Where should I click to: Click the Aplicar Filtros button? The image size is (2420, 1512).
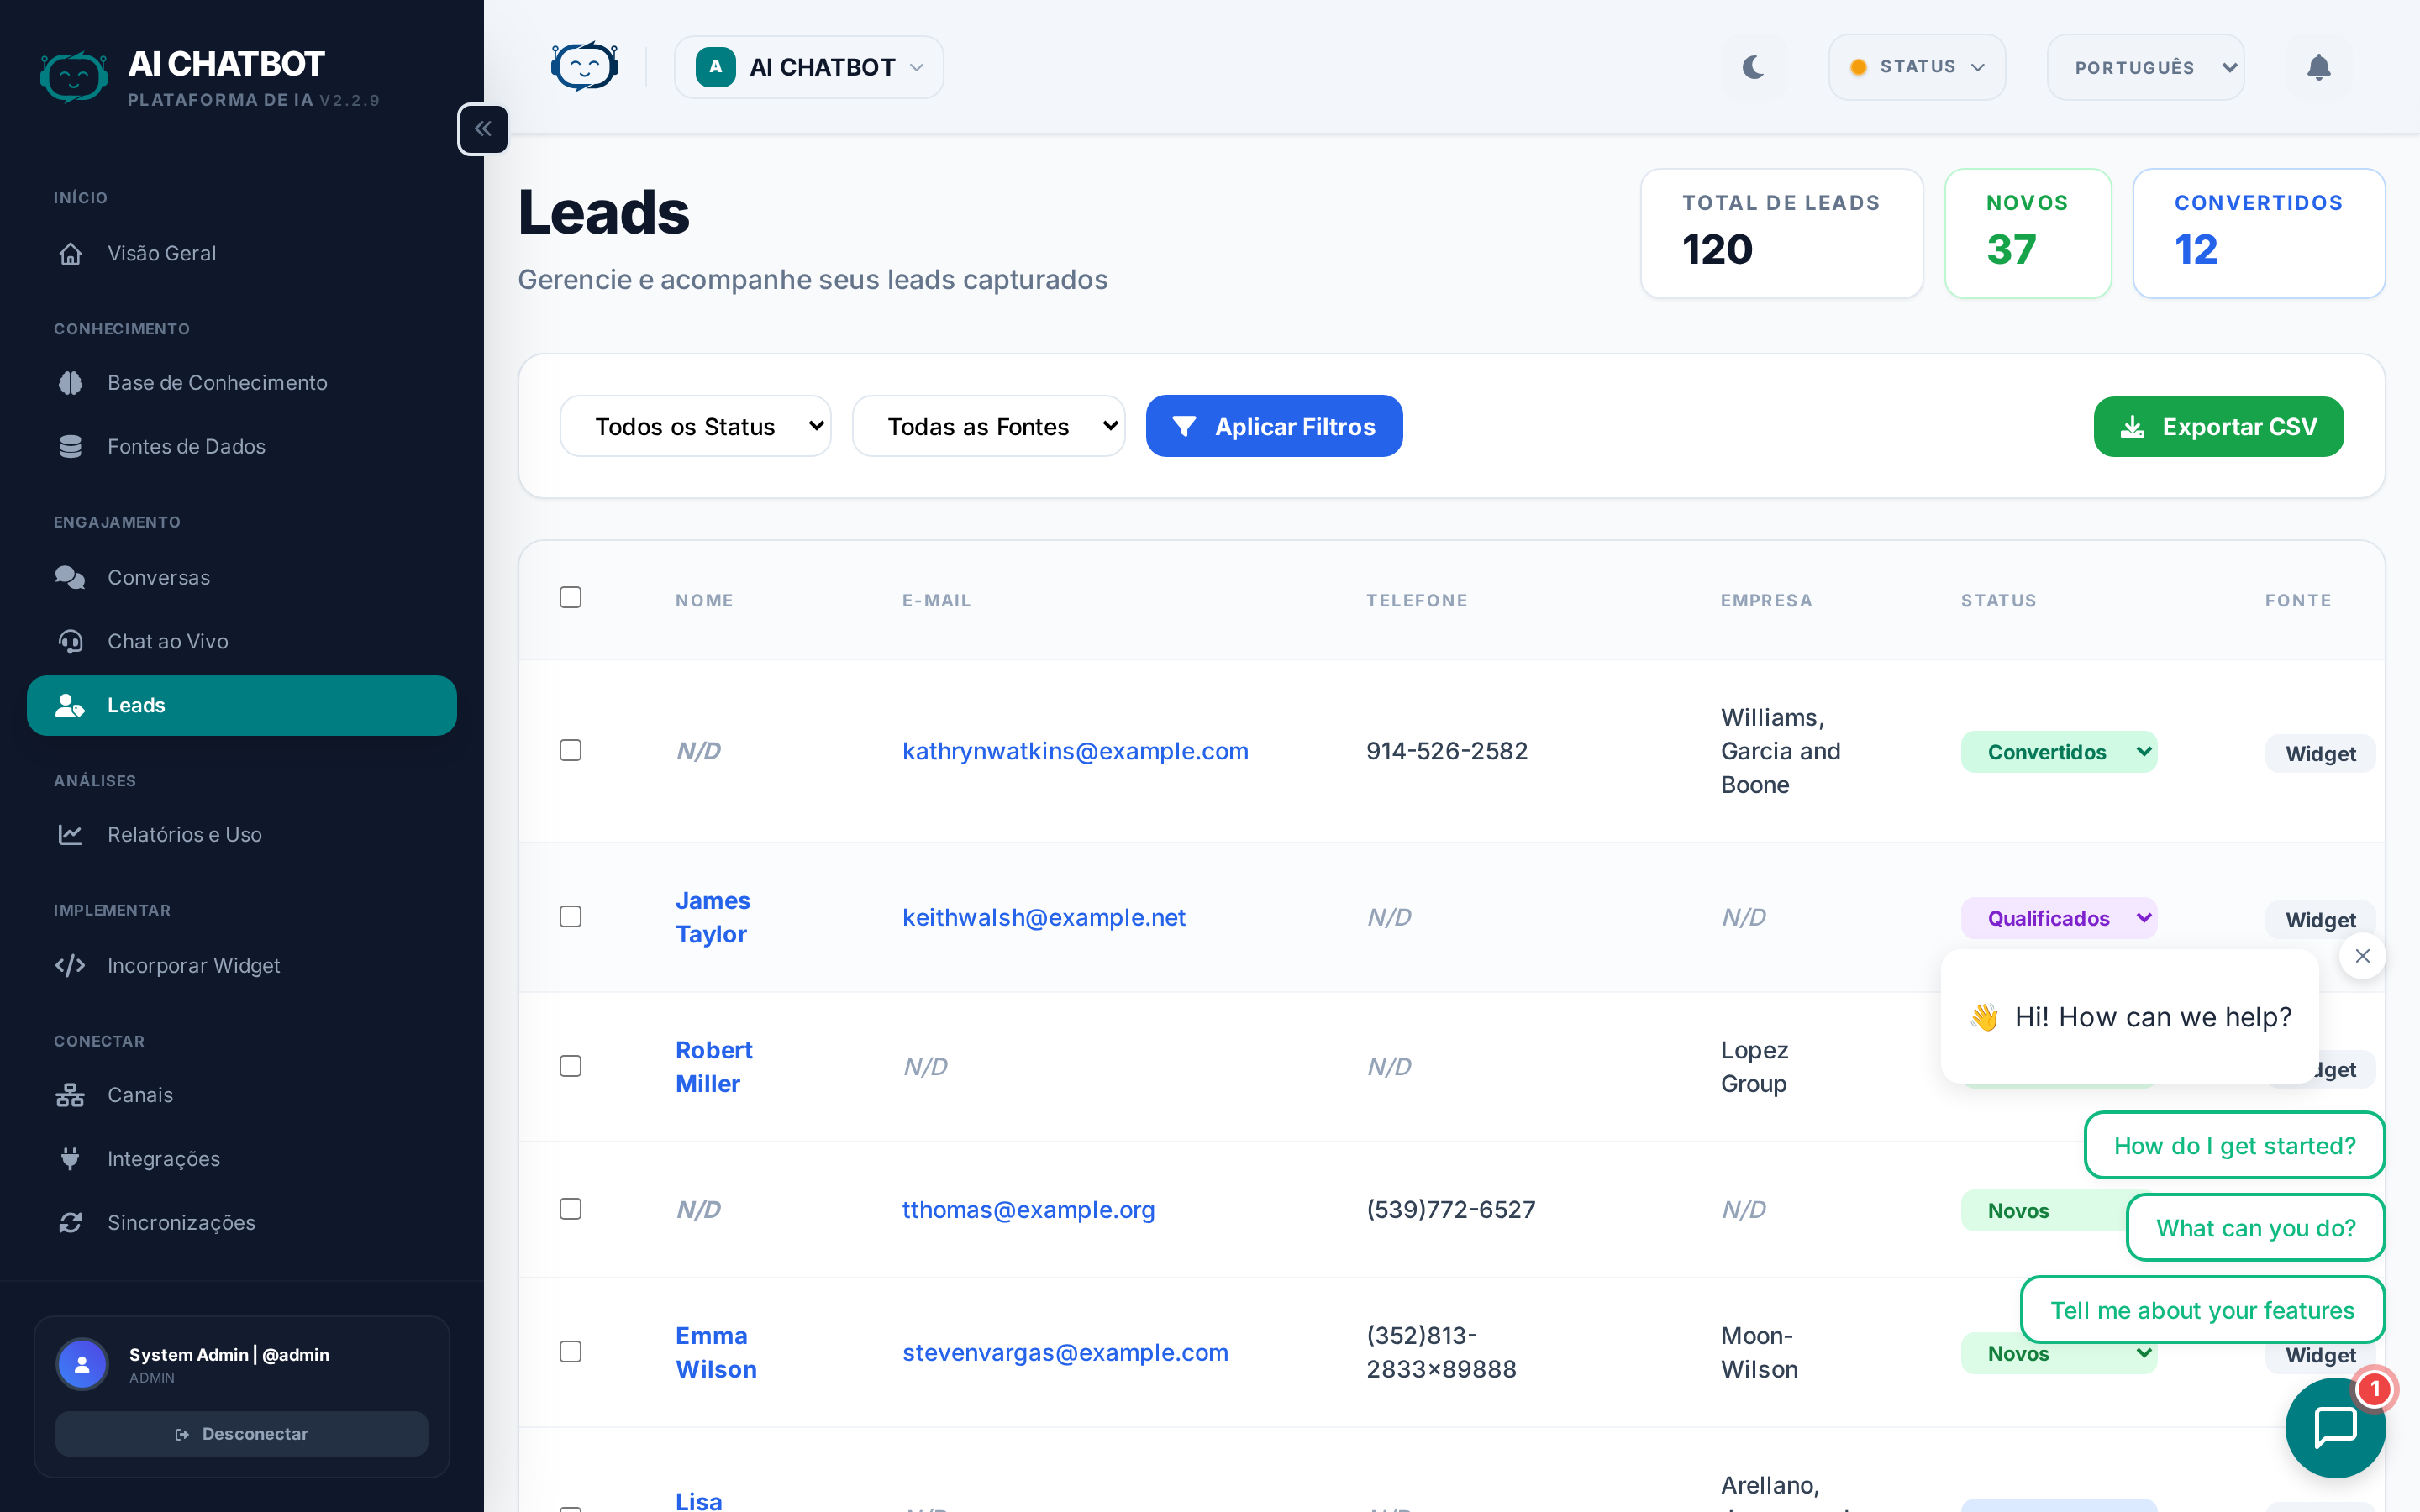tap(1273, 425)
